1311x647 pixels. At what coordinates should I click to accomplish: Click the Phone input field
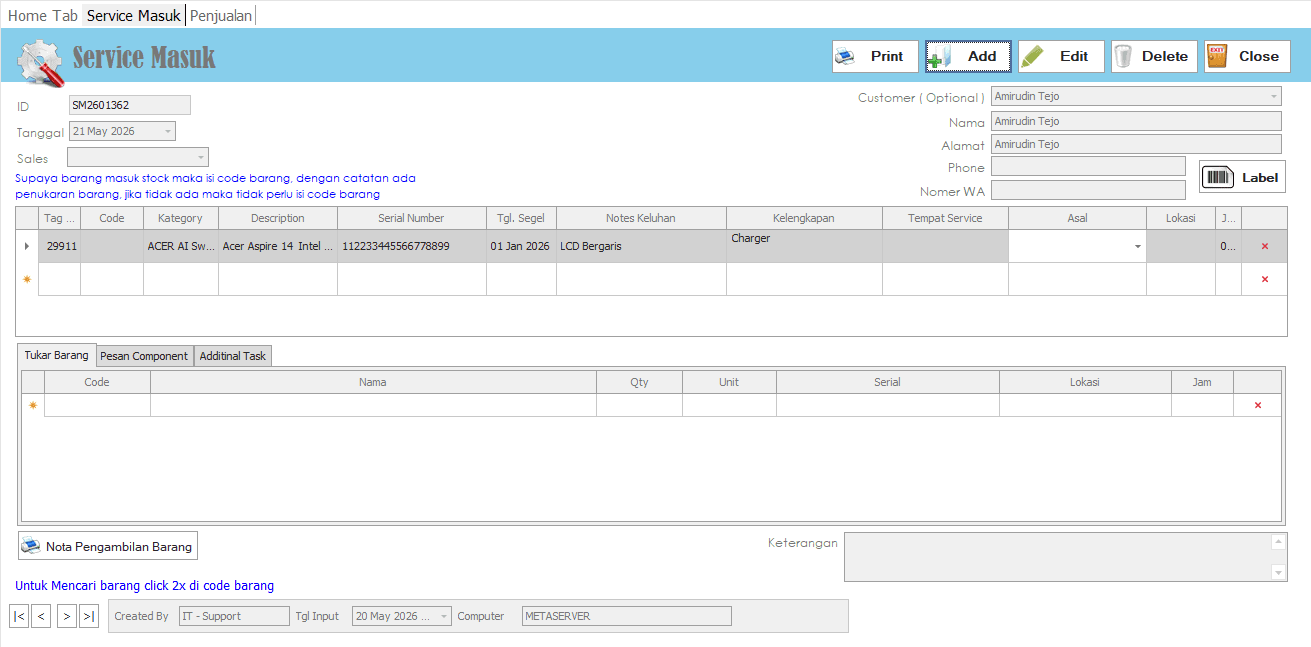[1088, 166]
